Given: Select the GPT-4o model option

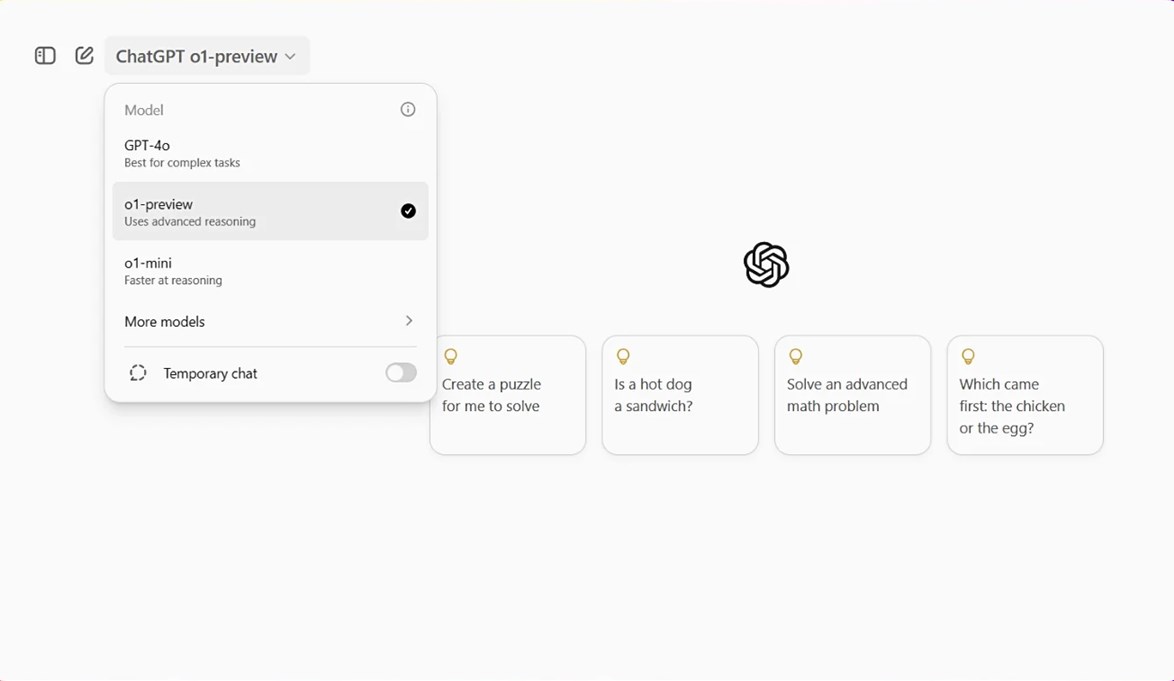Looking at the screenshot, I should click(270, 153).
